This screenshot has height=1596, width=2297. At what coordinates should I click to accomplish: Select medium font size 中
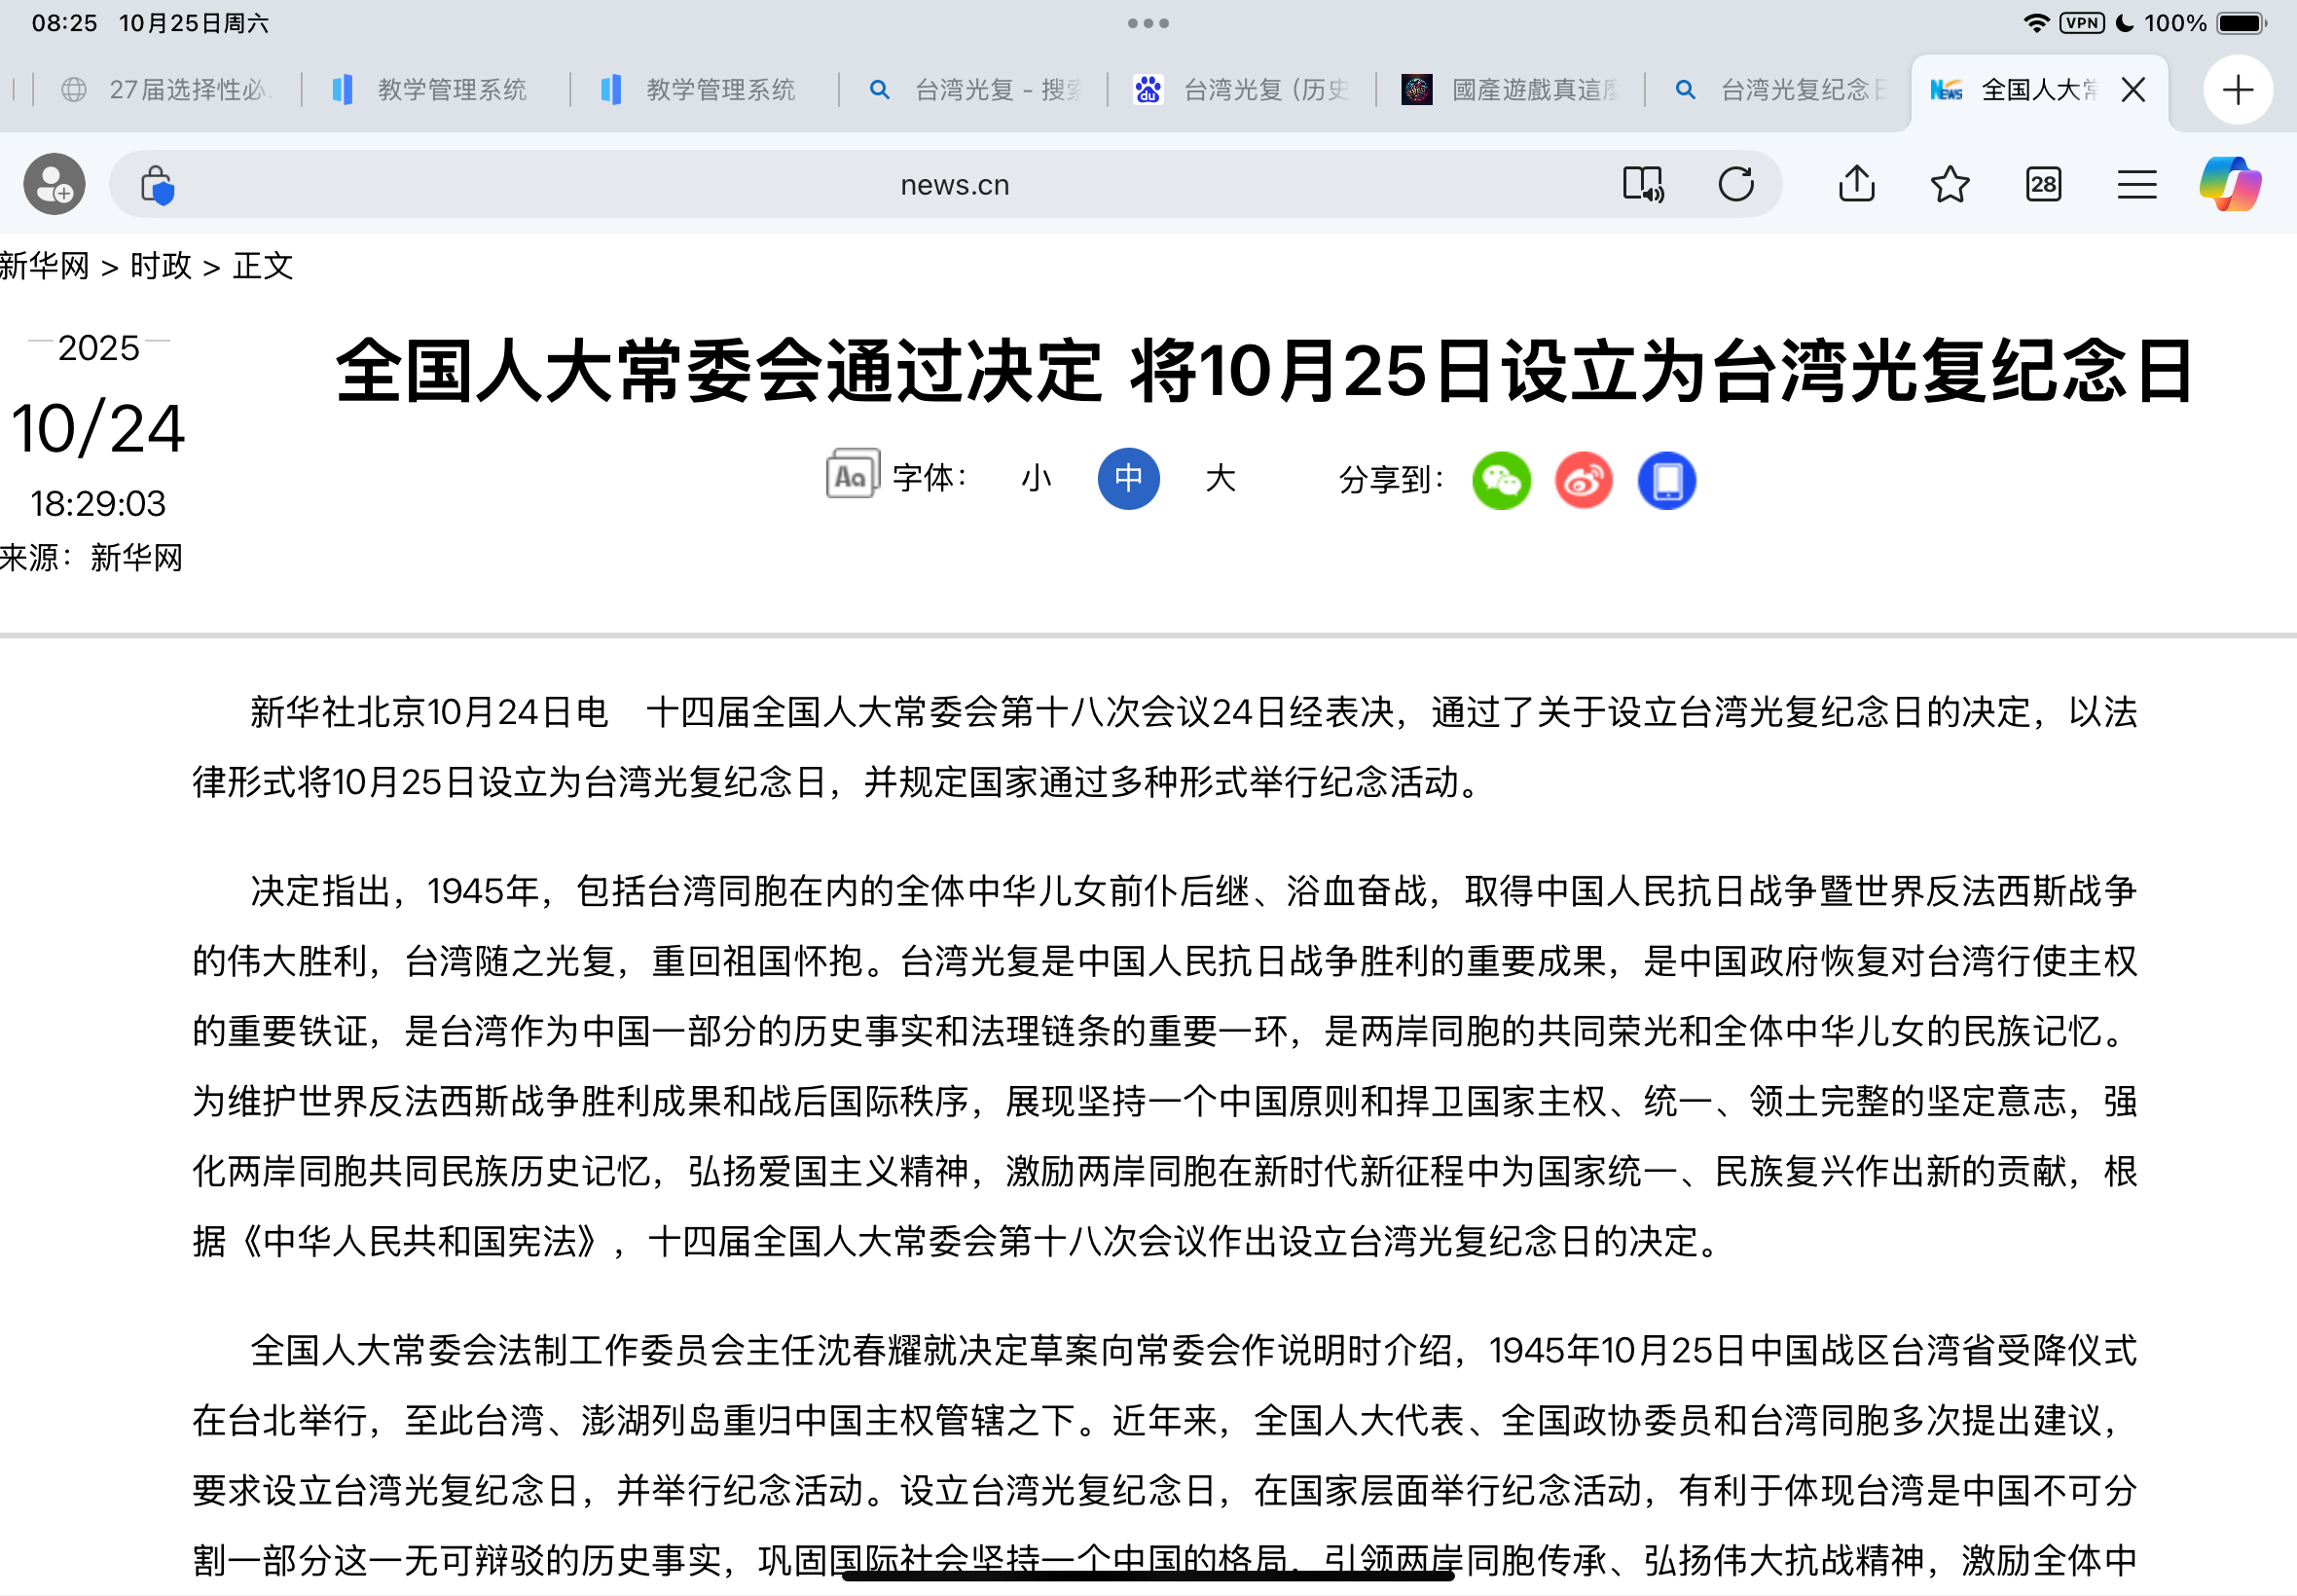tap(1128, 479)
